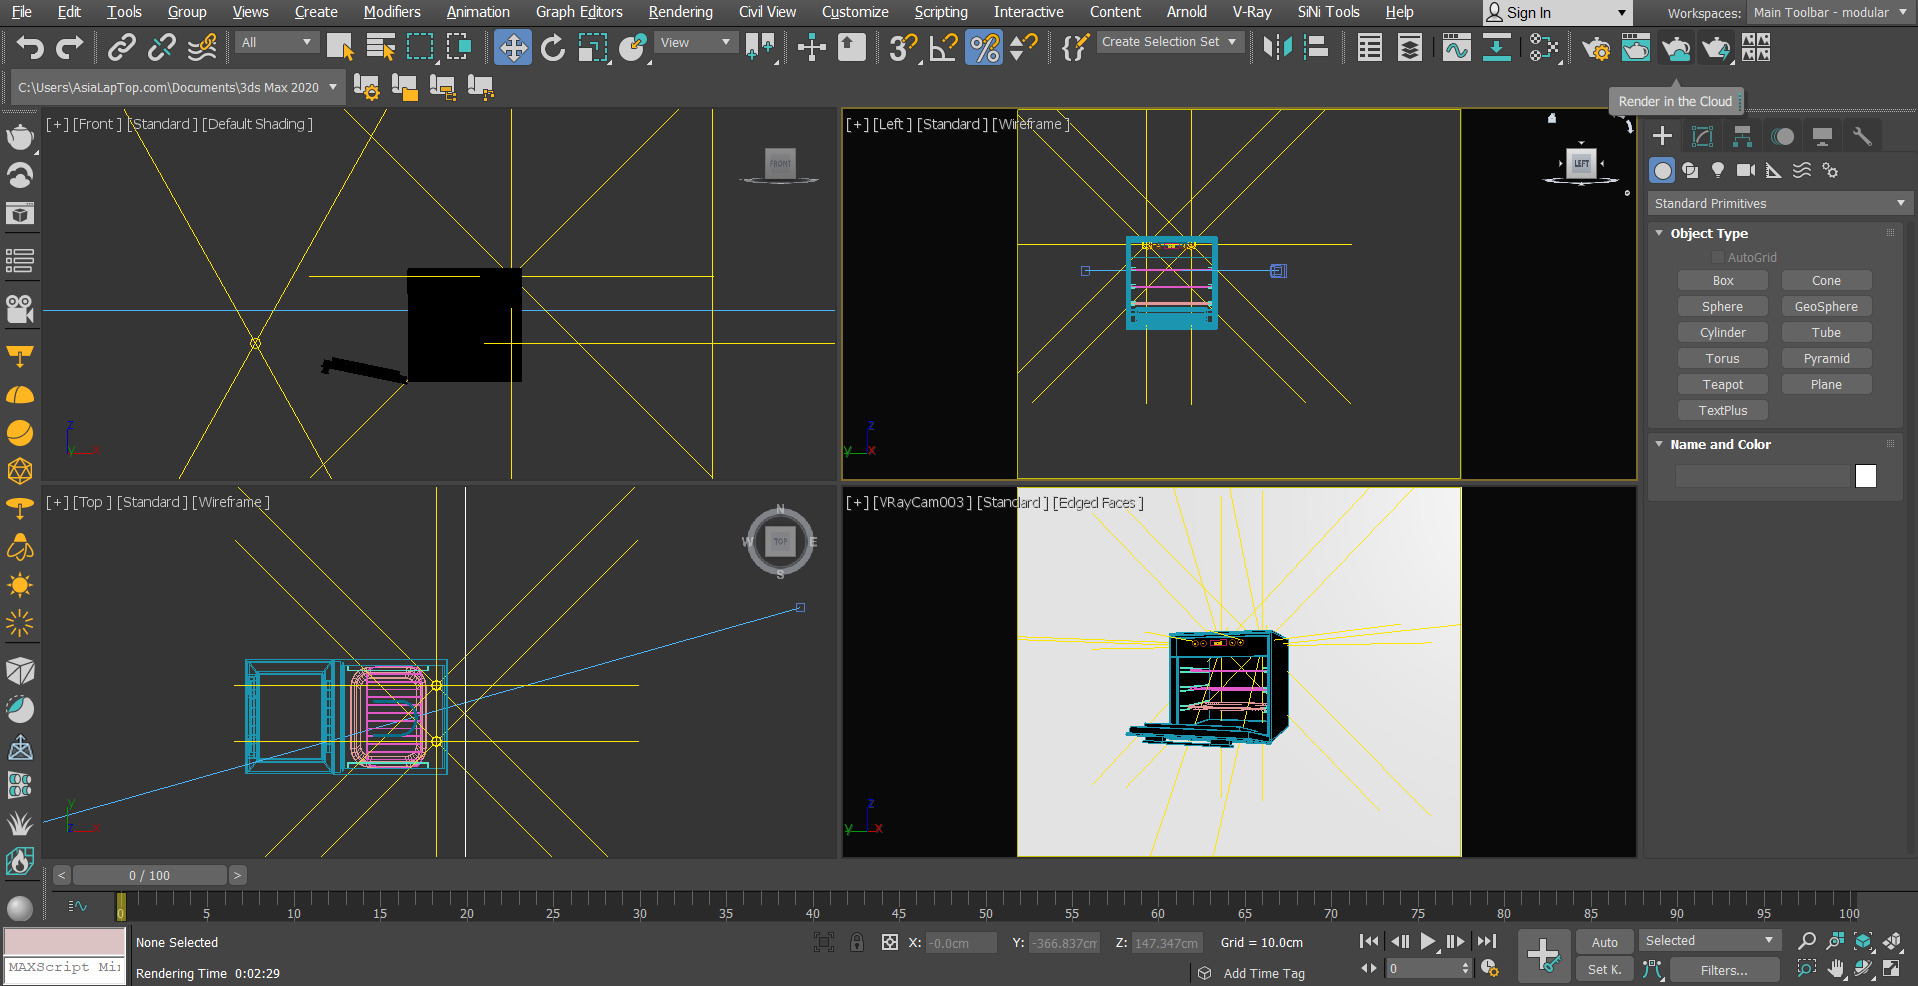
Task: Open the Modifiers menu
Action: coord(392,12)
